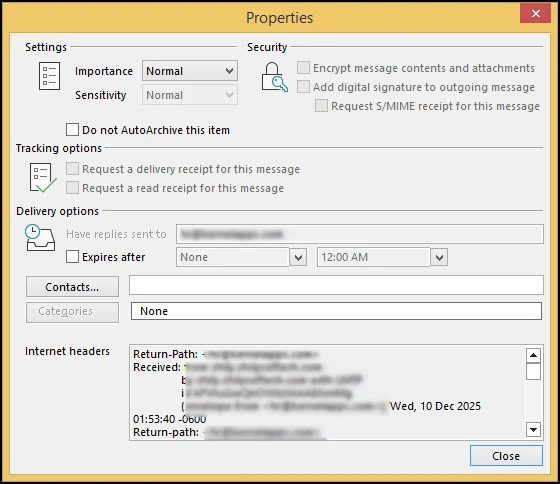The width and height of the screenshot is (560, 484).
Task: Click the Internet headers scroll down arrow
Action: point(533,429)
